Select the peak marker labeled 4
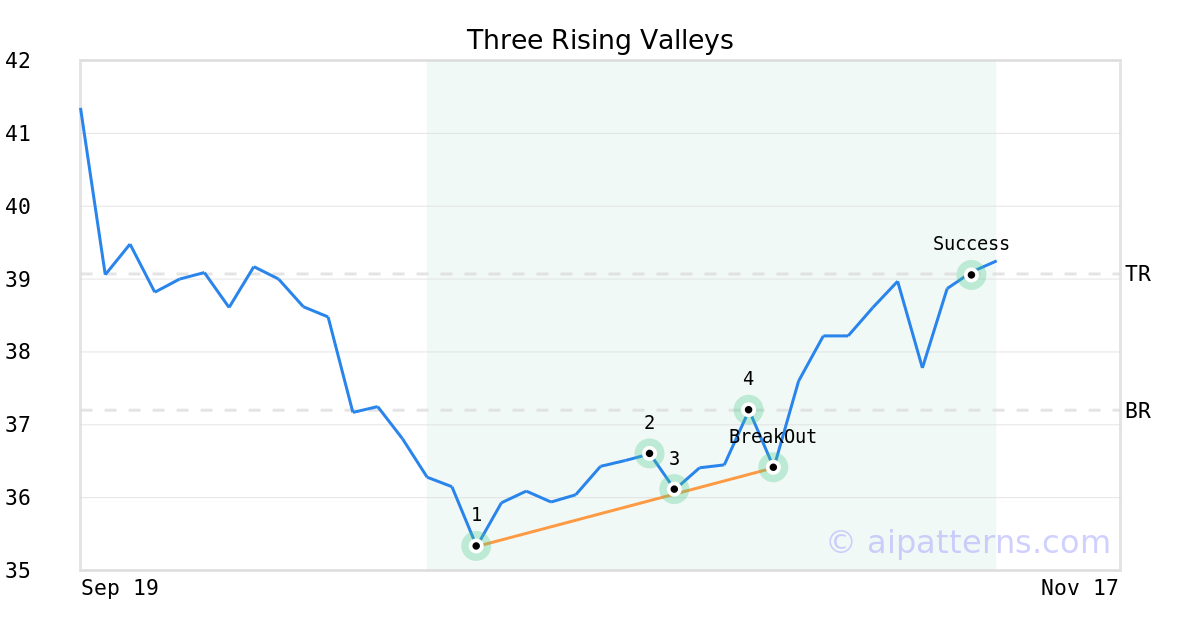The height and width of the screenshot is (630, 1200). (x=748, y=409)
